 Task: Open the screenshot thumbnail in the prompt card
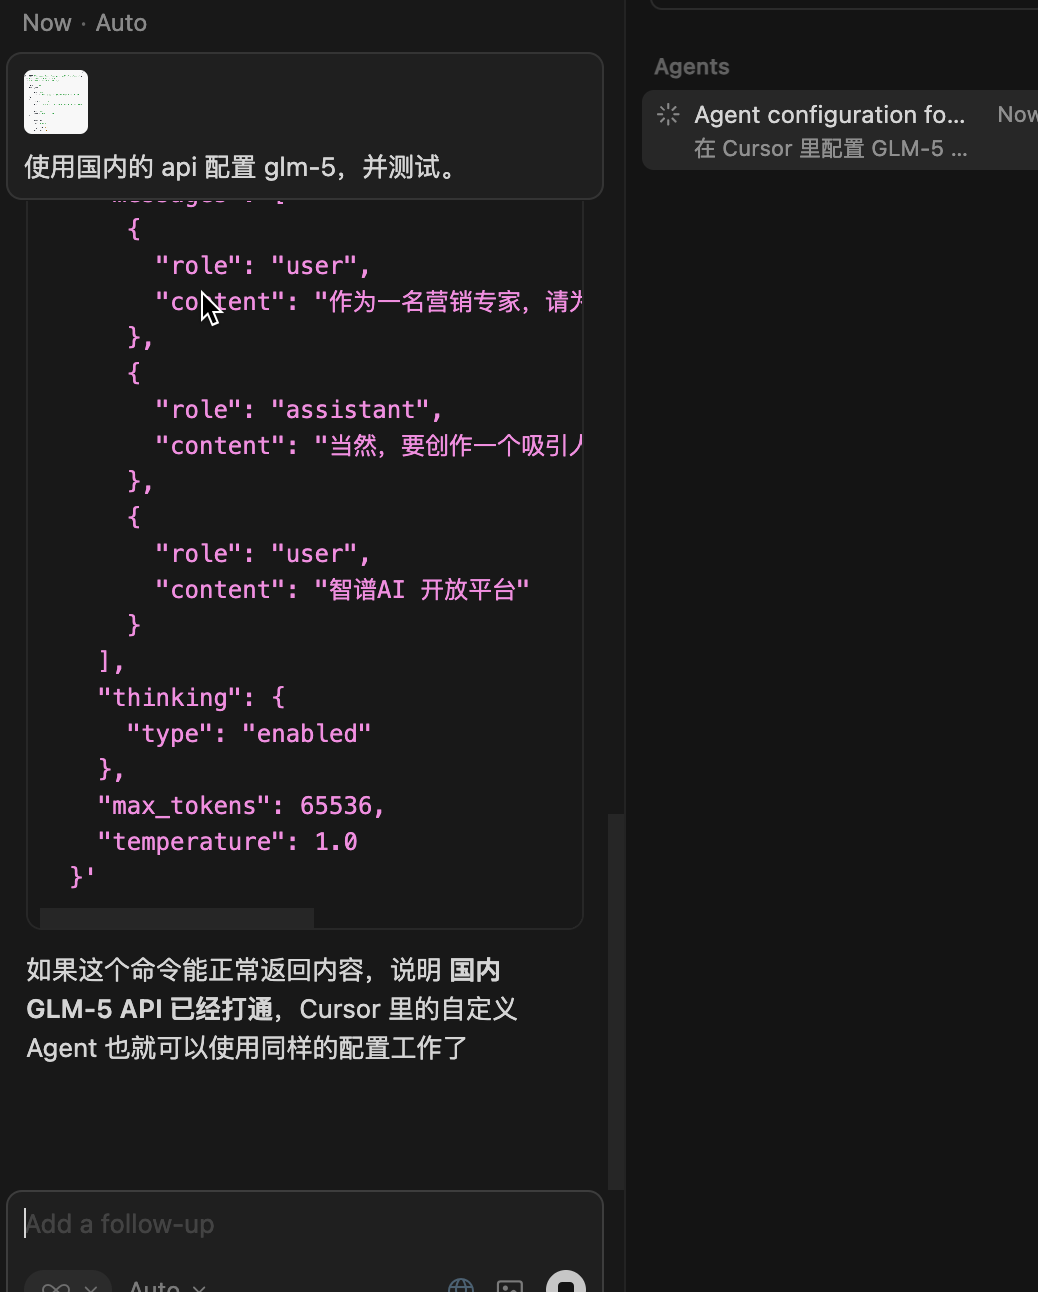56,101
